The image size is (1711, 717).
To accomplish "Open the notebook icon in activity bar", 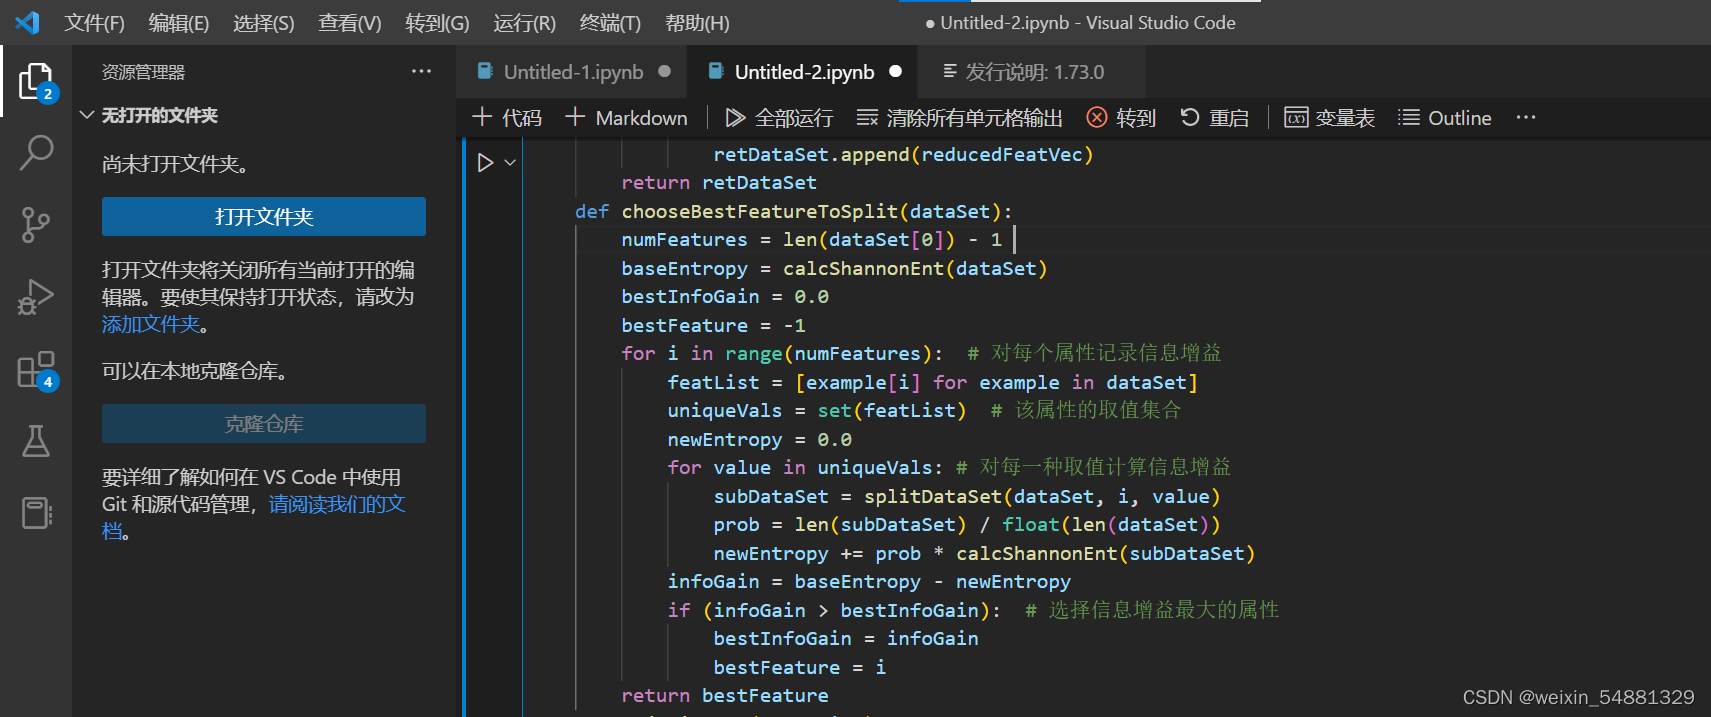I will pos(36,513).
